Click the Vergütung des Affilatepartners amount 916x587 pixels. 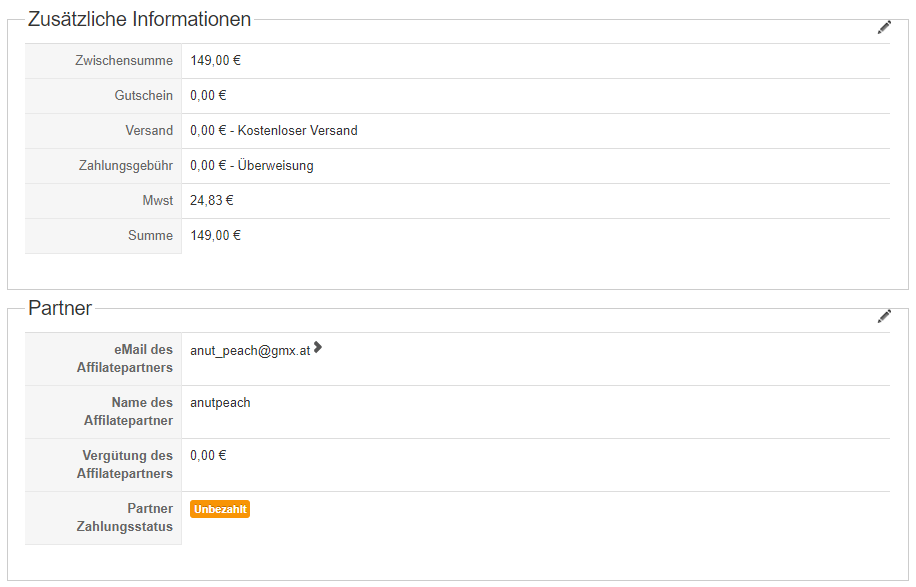pyautogui.click(x=208, y=456)
